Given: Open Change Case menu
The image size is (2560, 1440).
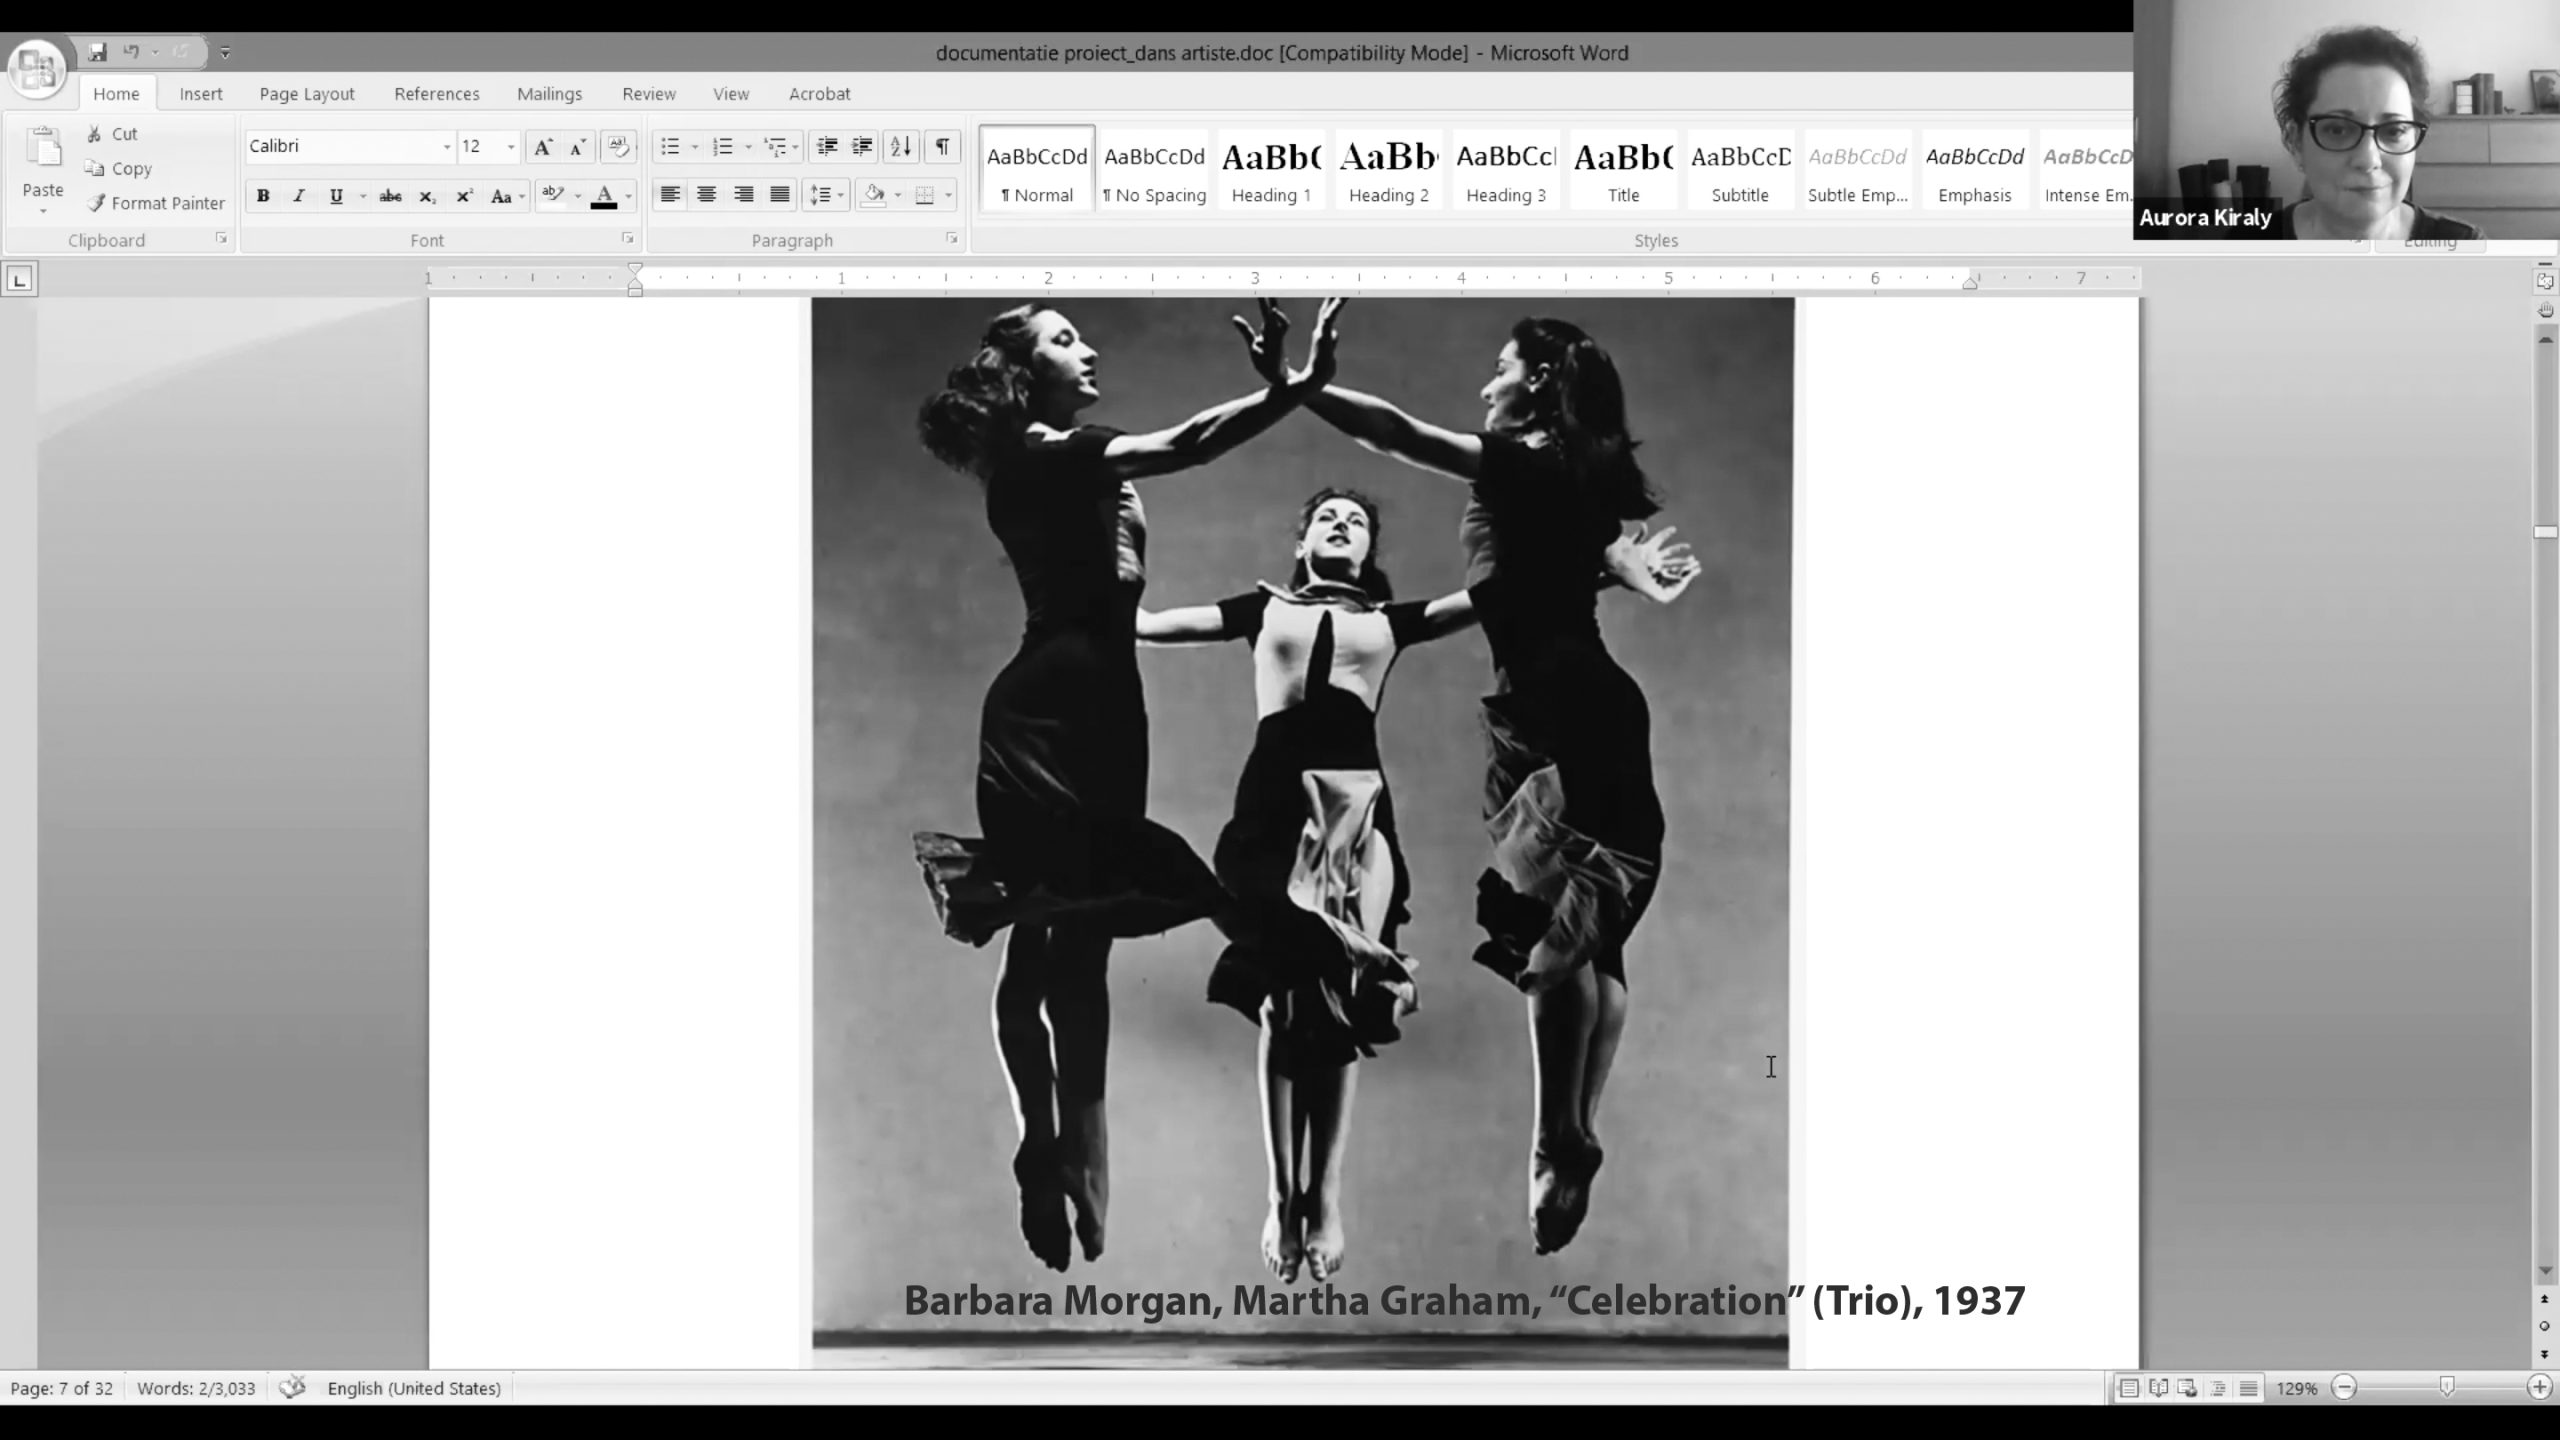Looking at the screenshot, I should (507, 196).
